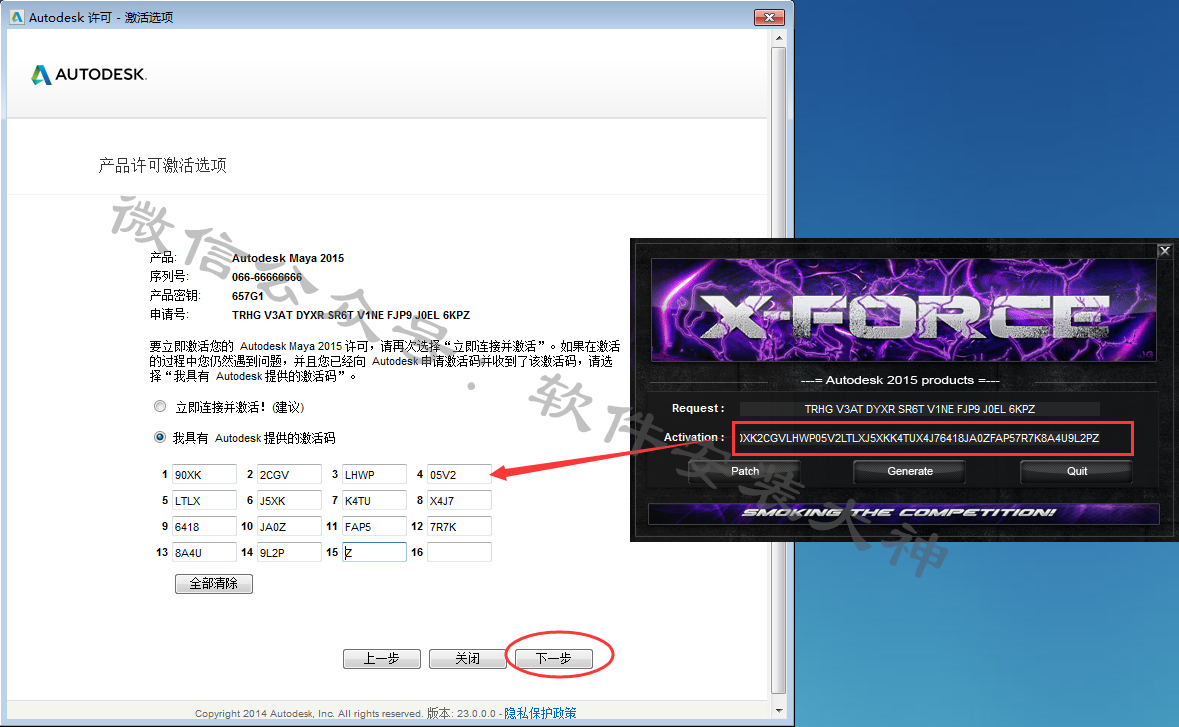The width and height of the screenshot is (1179, 727).
Task: Click activation code field 9 containing 6418
Action: 204,526
